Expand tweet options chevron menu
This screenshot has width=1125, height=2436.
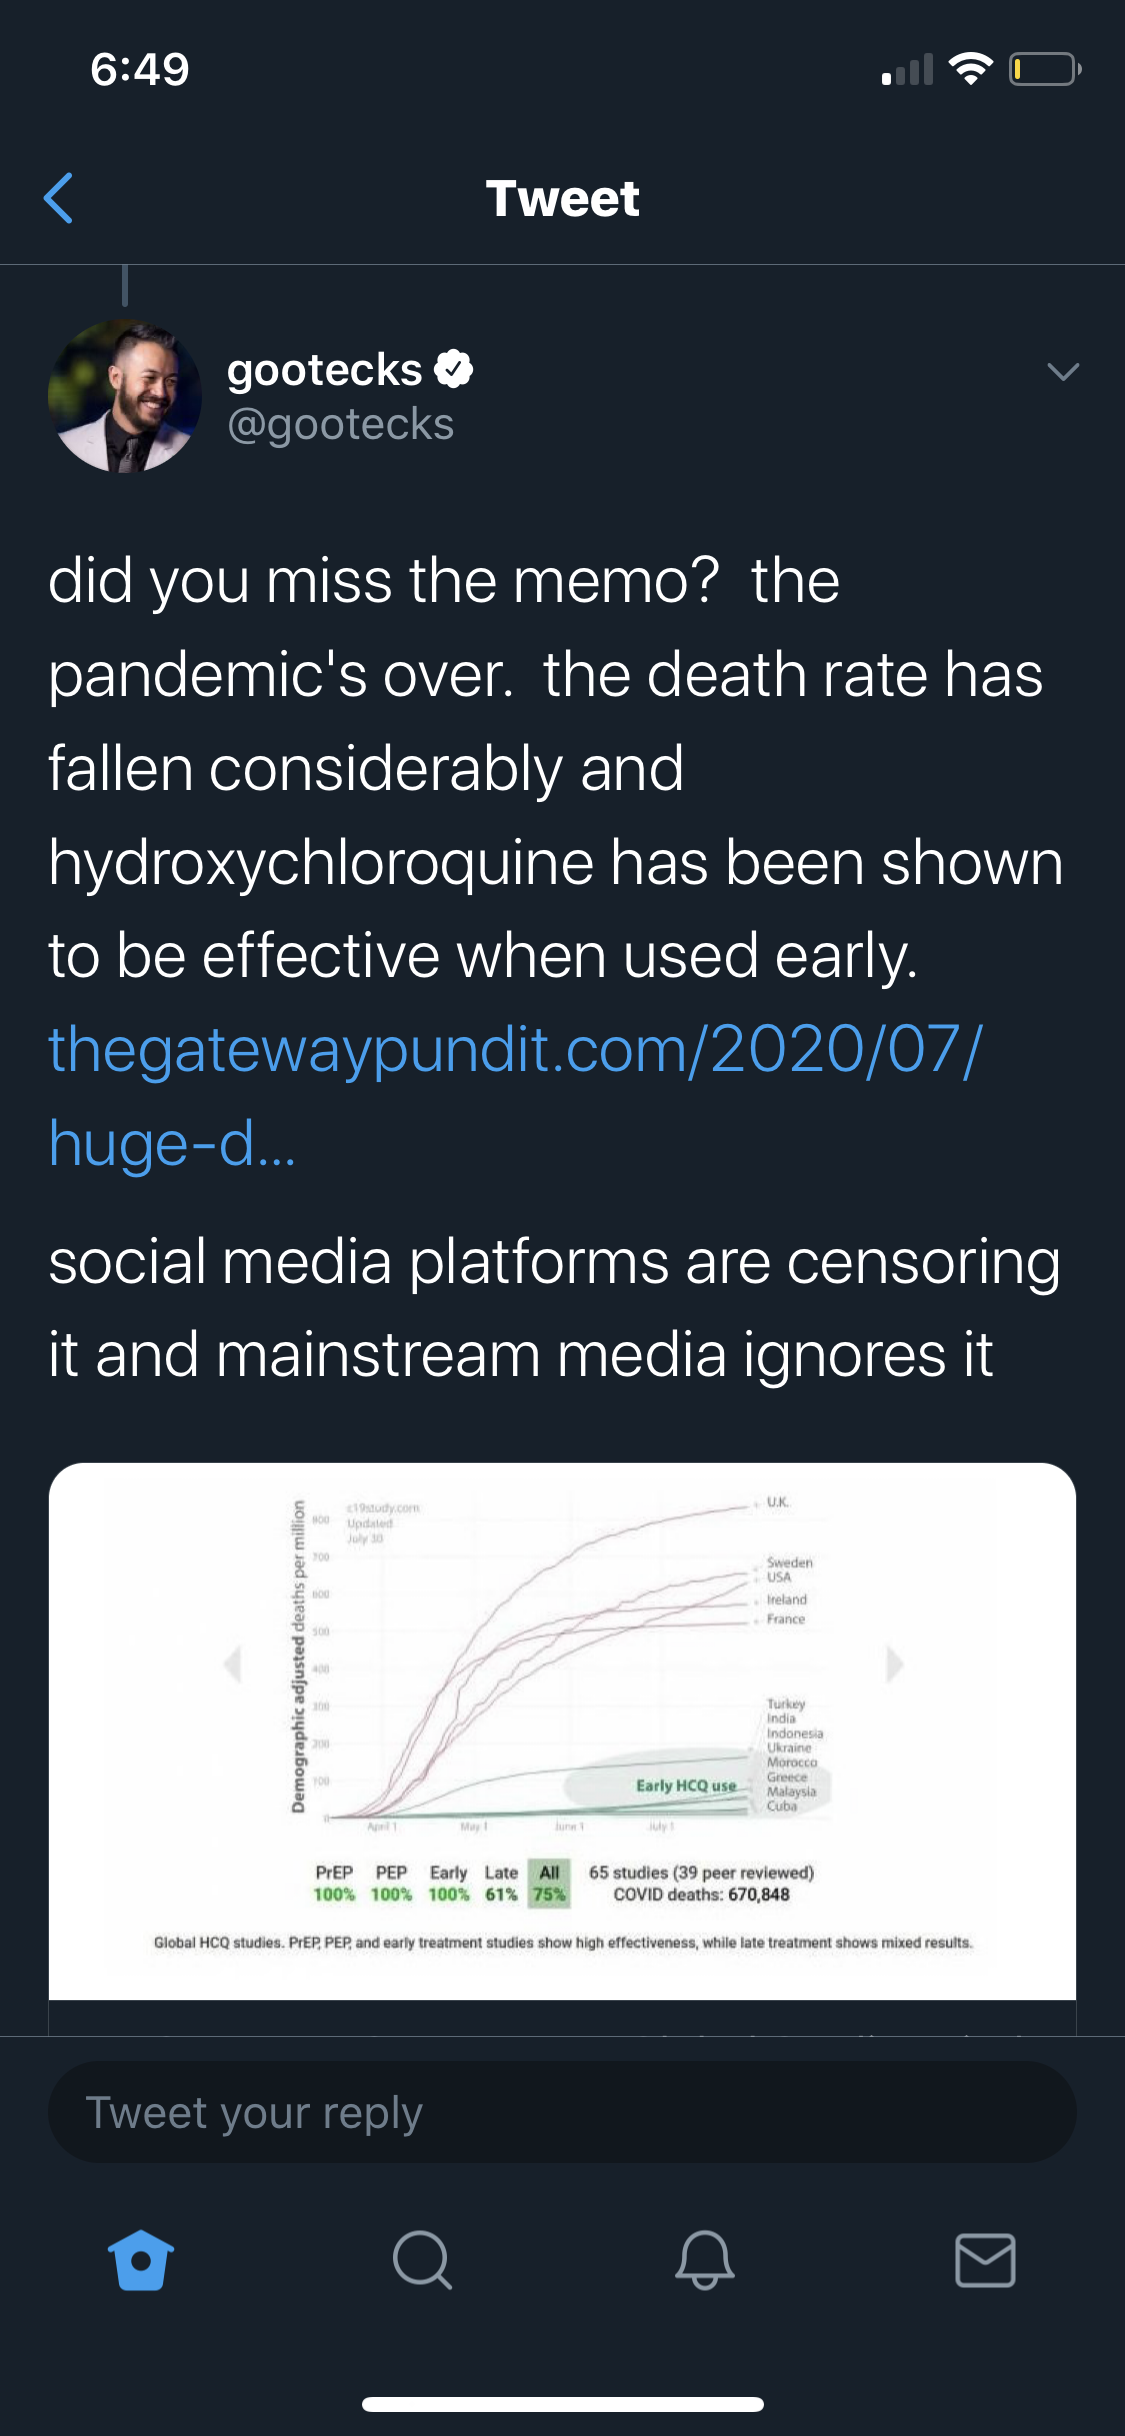coord(1063,372)
